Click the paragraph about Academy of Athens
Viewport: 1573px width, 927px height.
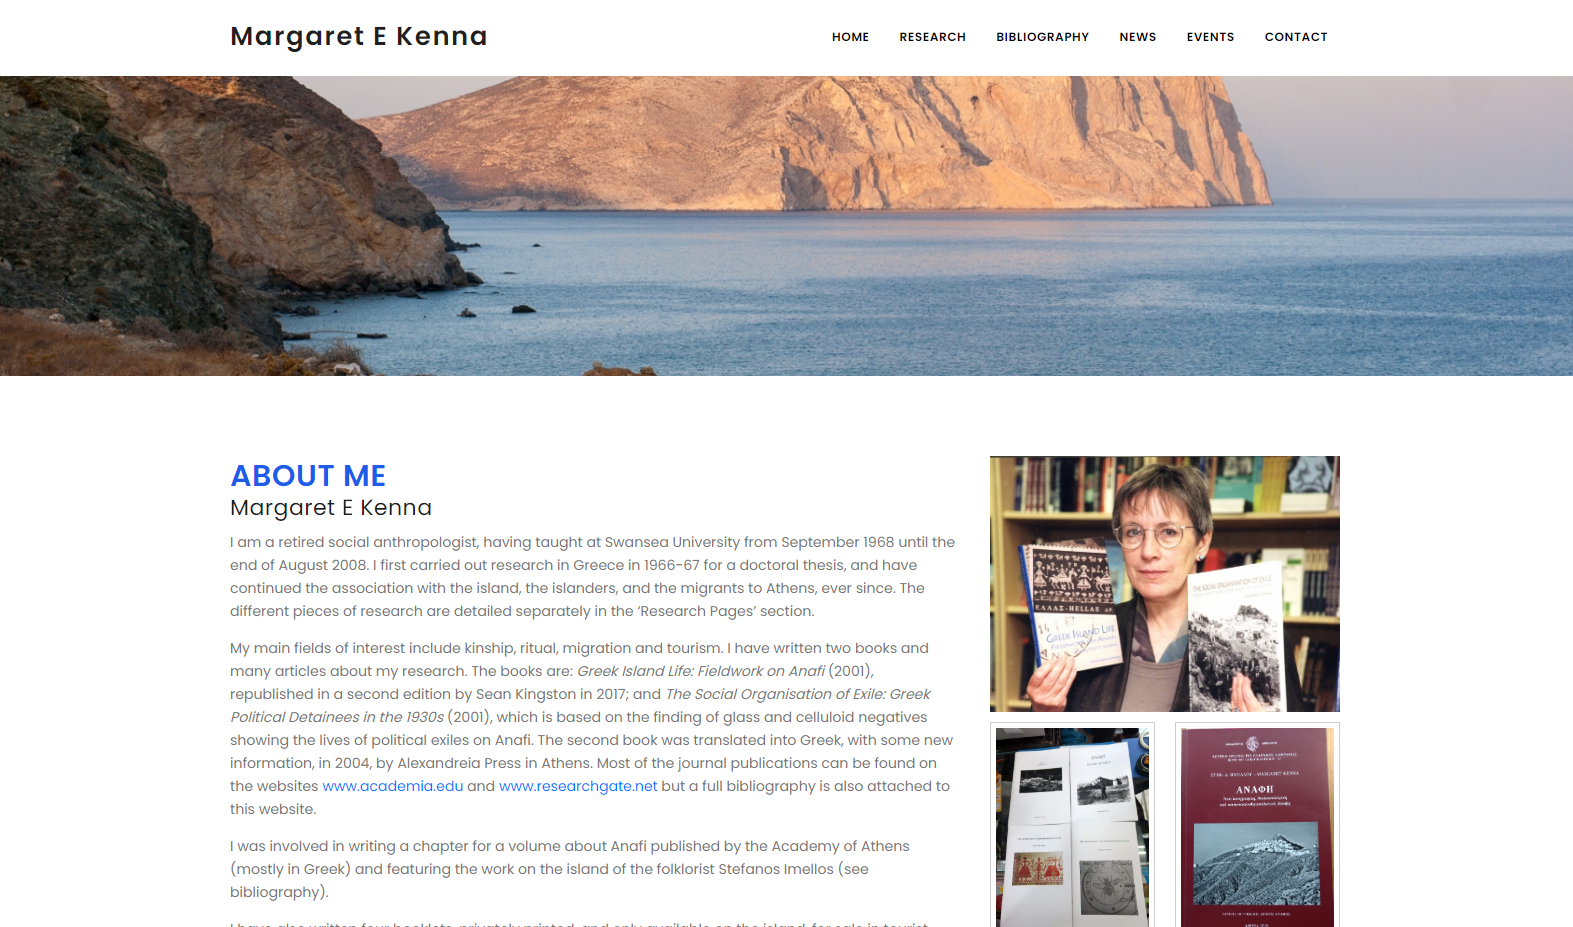coord(570,869)
